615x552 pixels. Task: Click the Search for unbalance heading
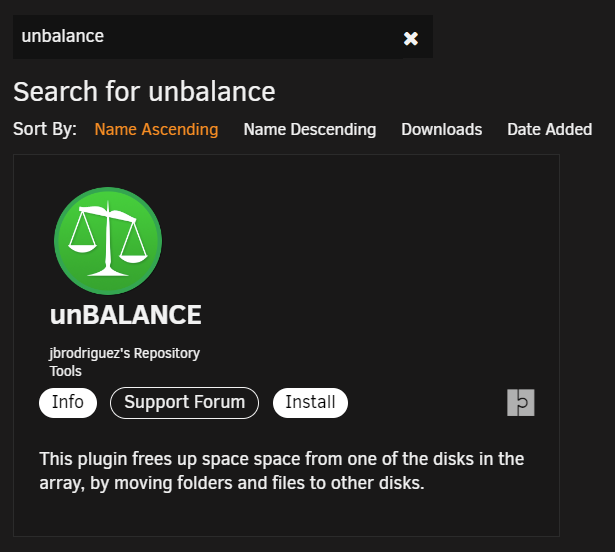(144, 92)
